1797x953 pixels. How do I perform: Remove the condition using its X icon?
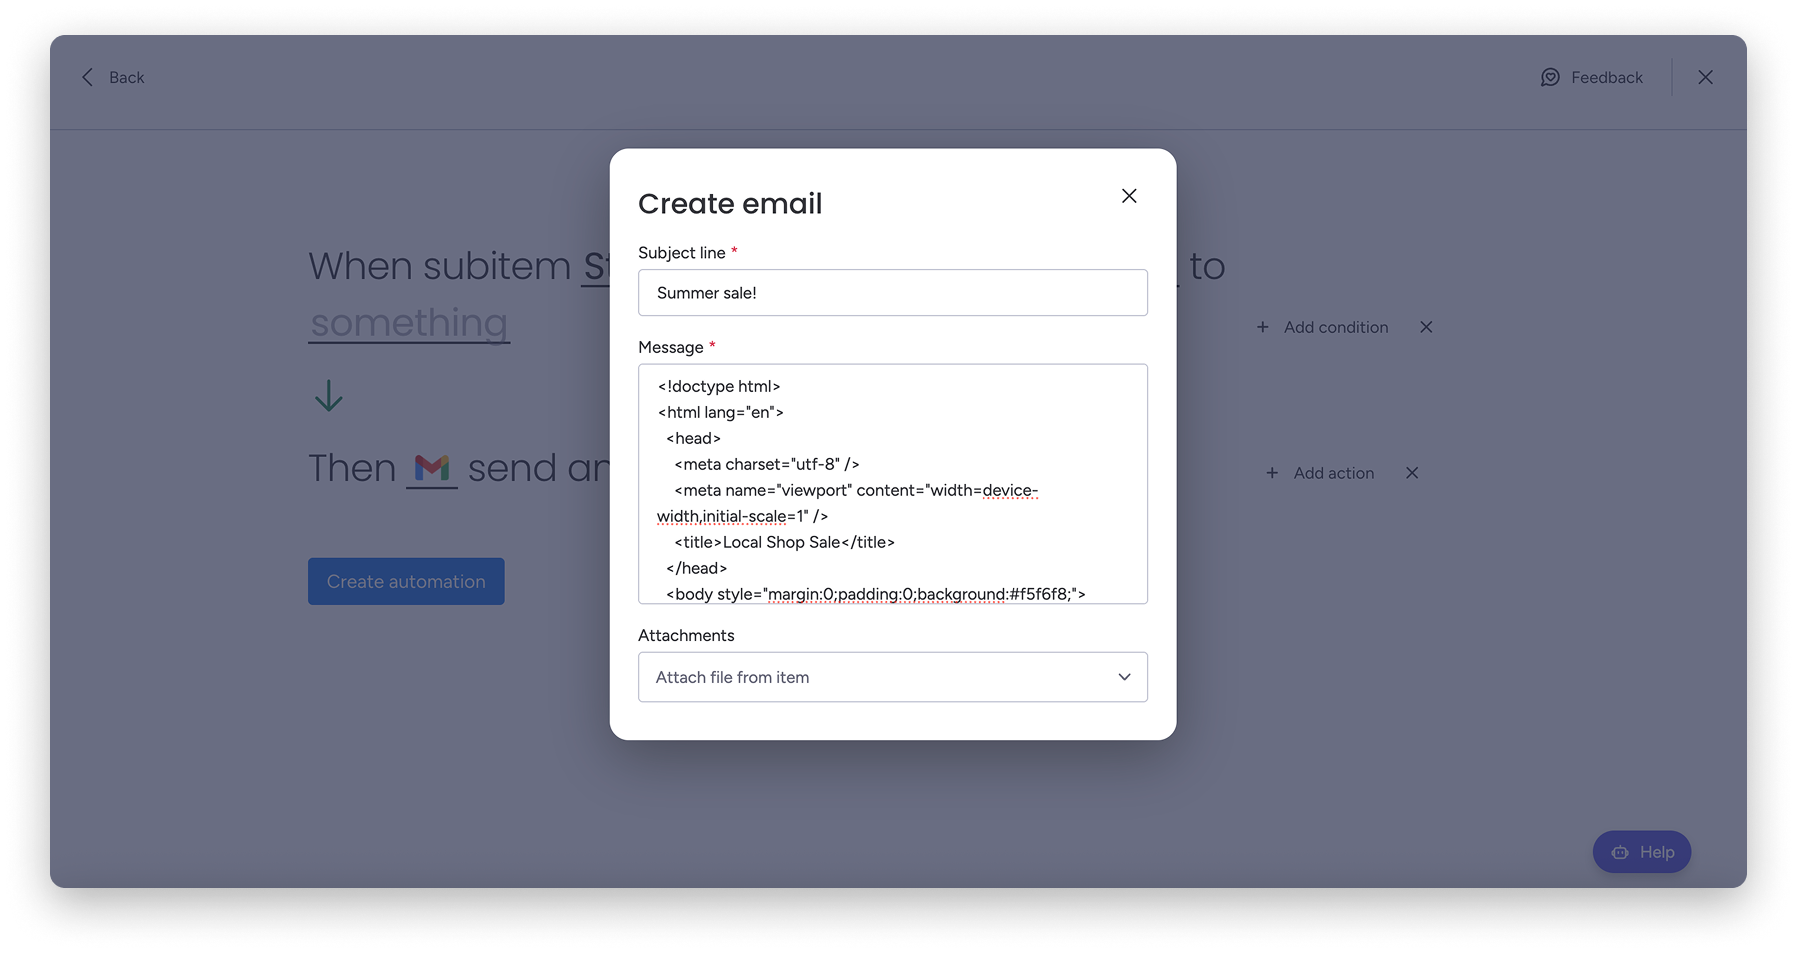[x=1426, y=327]
